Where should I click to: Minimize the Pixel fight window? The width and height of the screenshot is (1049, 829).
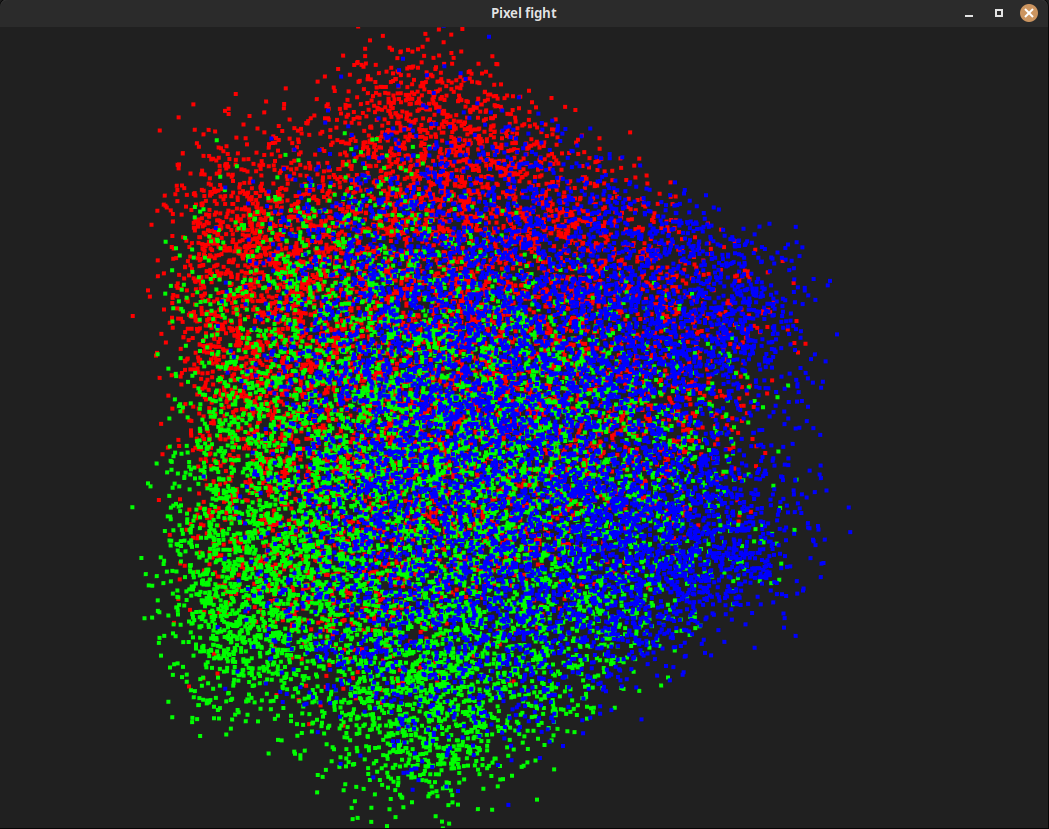(x=969, y=13)
